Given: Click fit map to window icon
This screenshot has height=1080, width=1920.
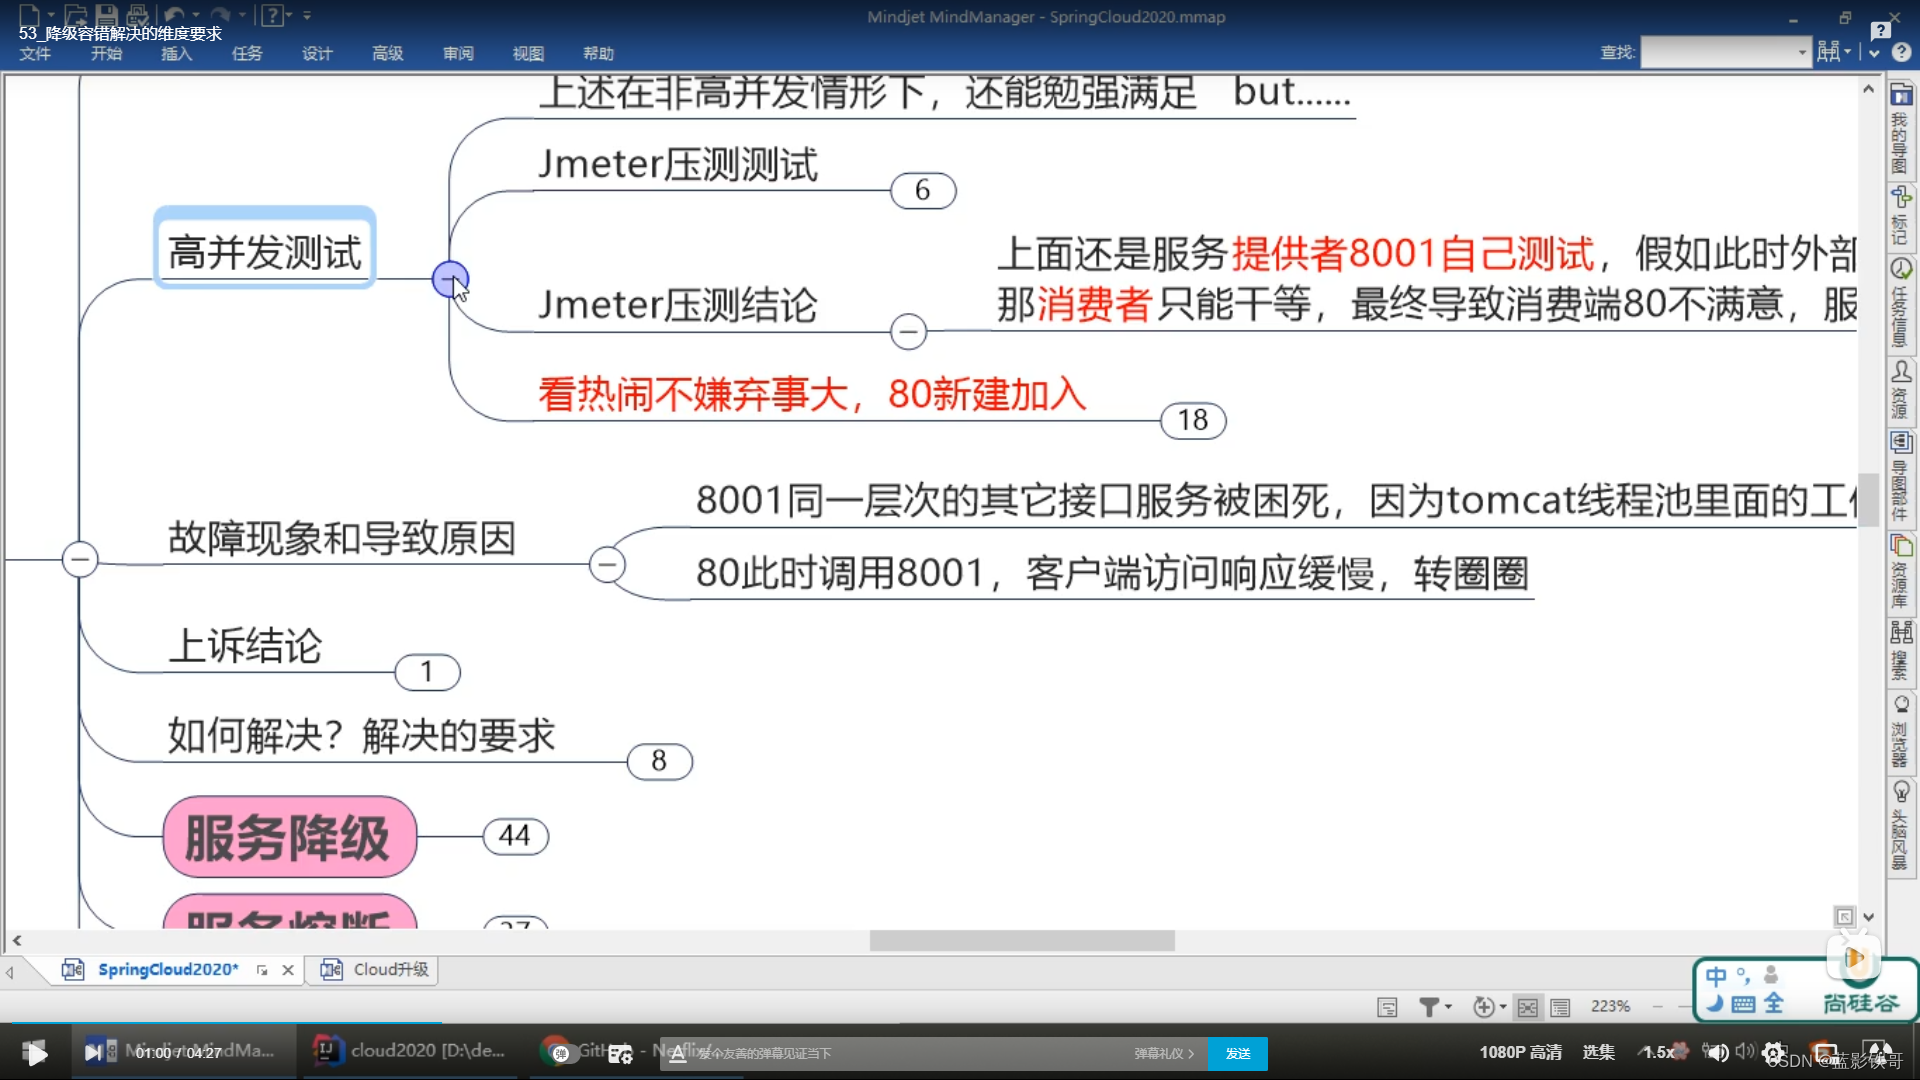Looking at the screenshot, I should coord(1527,1007).
